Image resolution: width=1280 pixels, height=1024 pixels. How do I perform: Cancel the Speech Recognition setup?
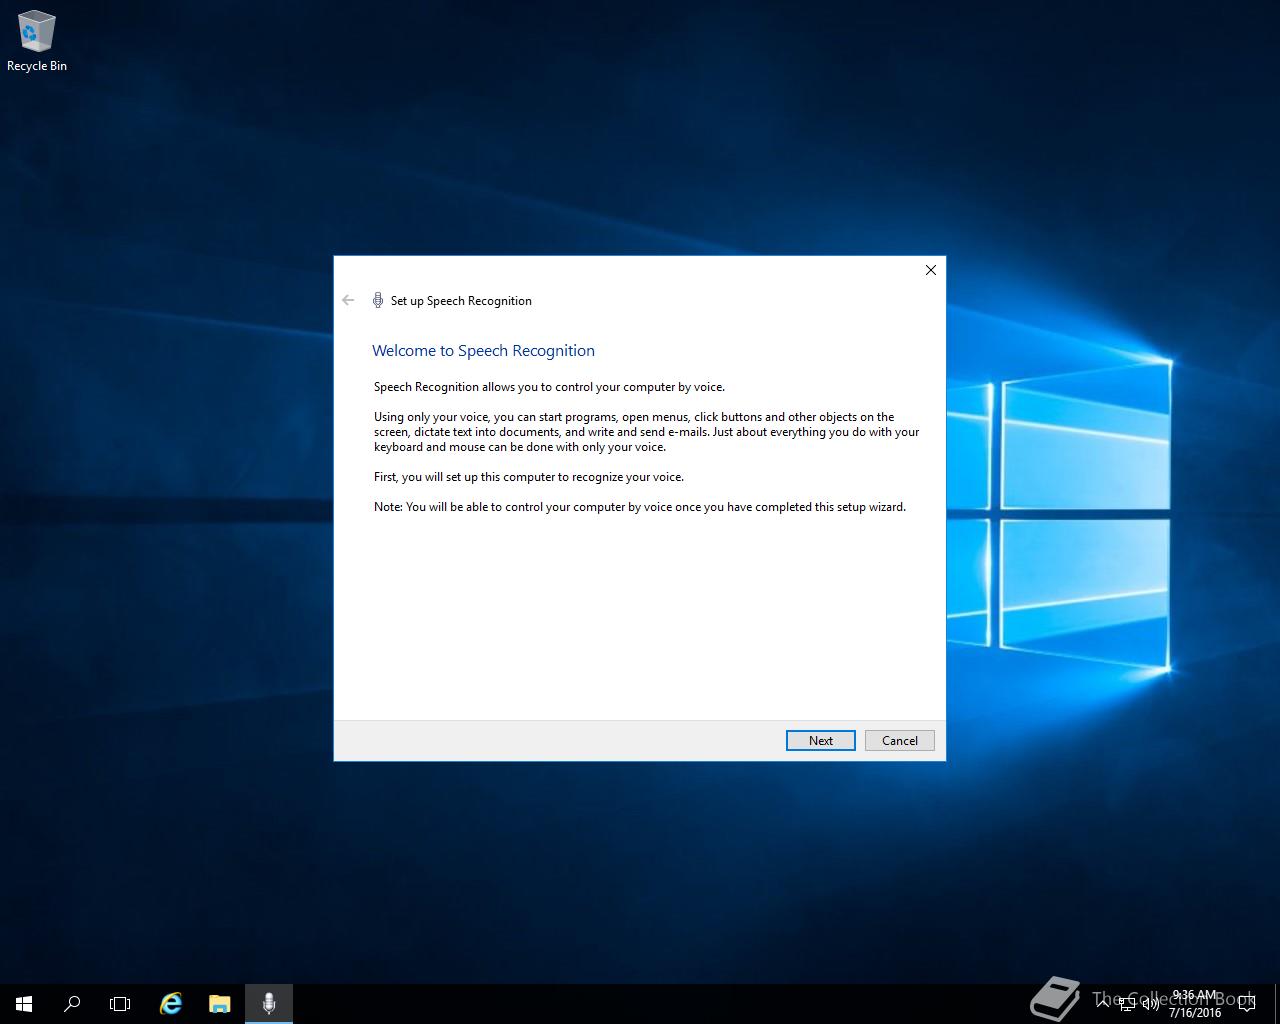899,740
